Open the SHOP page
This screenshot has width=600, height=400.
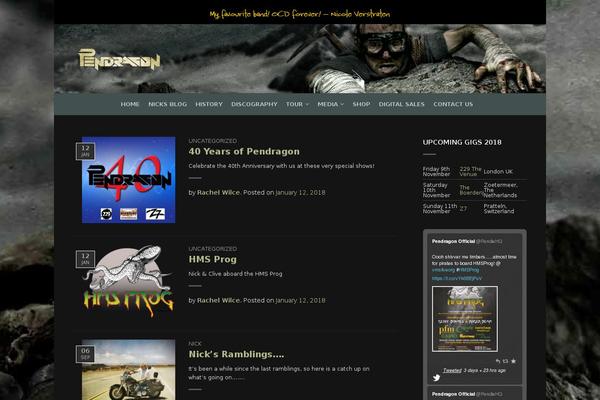tap(361, 104)
